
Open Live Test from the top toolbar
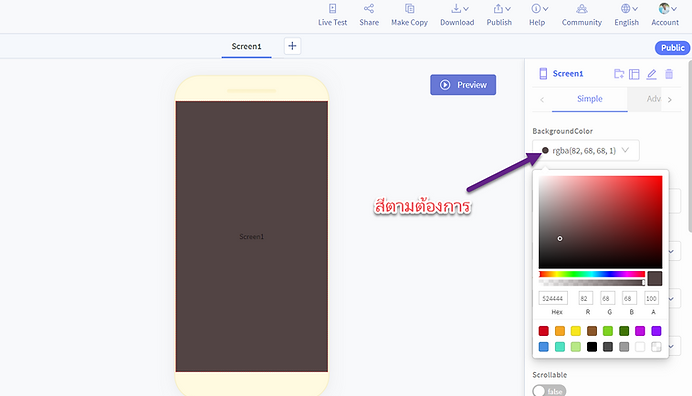coord(332,15)
